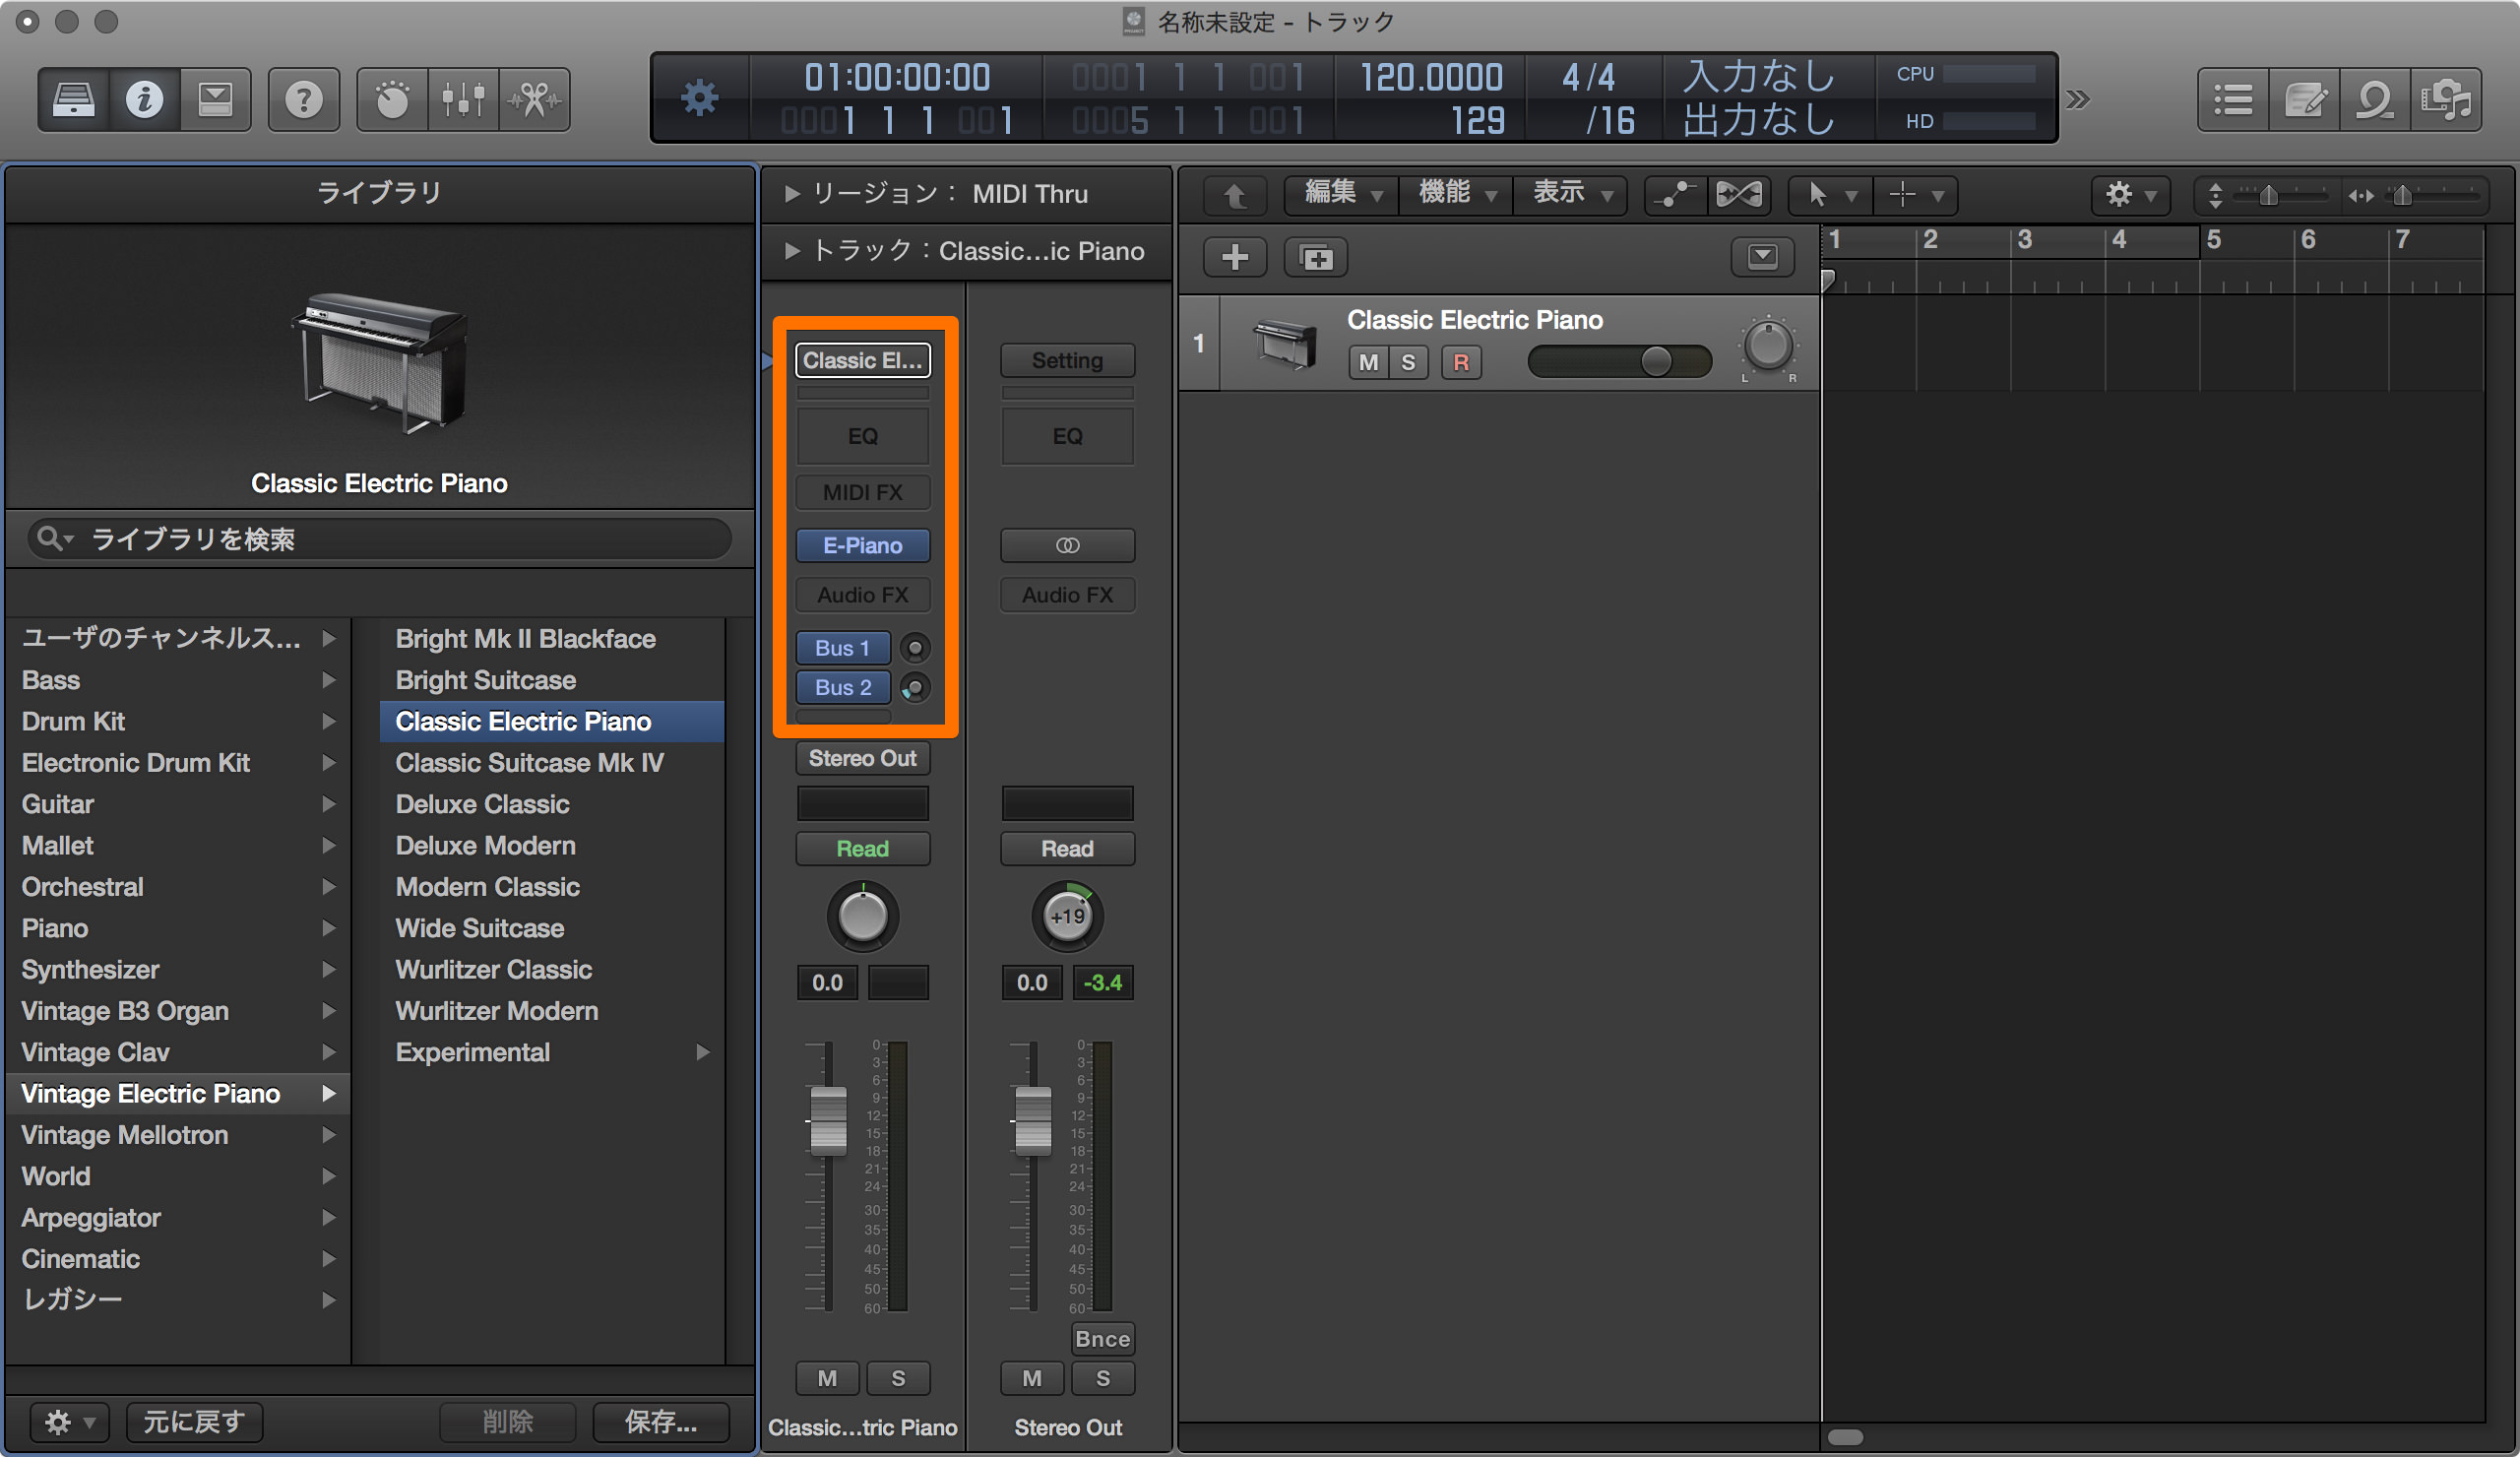Open the secondary crosshair tool dropdown
Viewport: 2520px width, 1457px height.
1915,194
